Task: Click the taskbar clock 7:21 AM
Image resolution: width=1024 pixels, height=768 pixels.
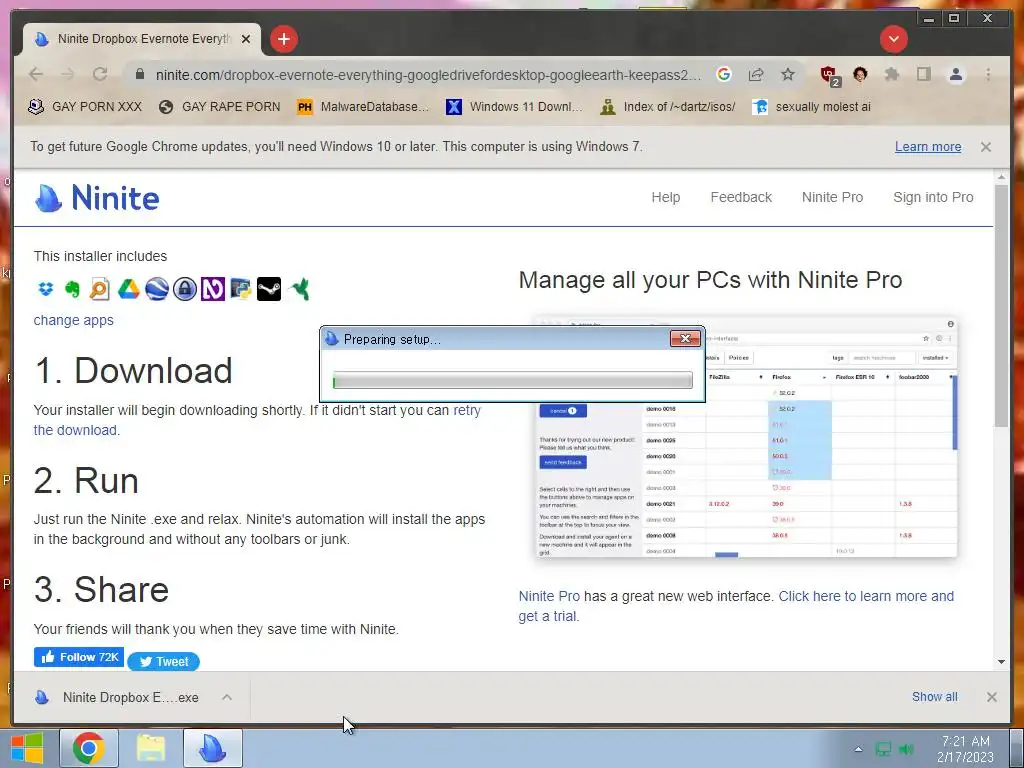Action: point(965,749)
